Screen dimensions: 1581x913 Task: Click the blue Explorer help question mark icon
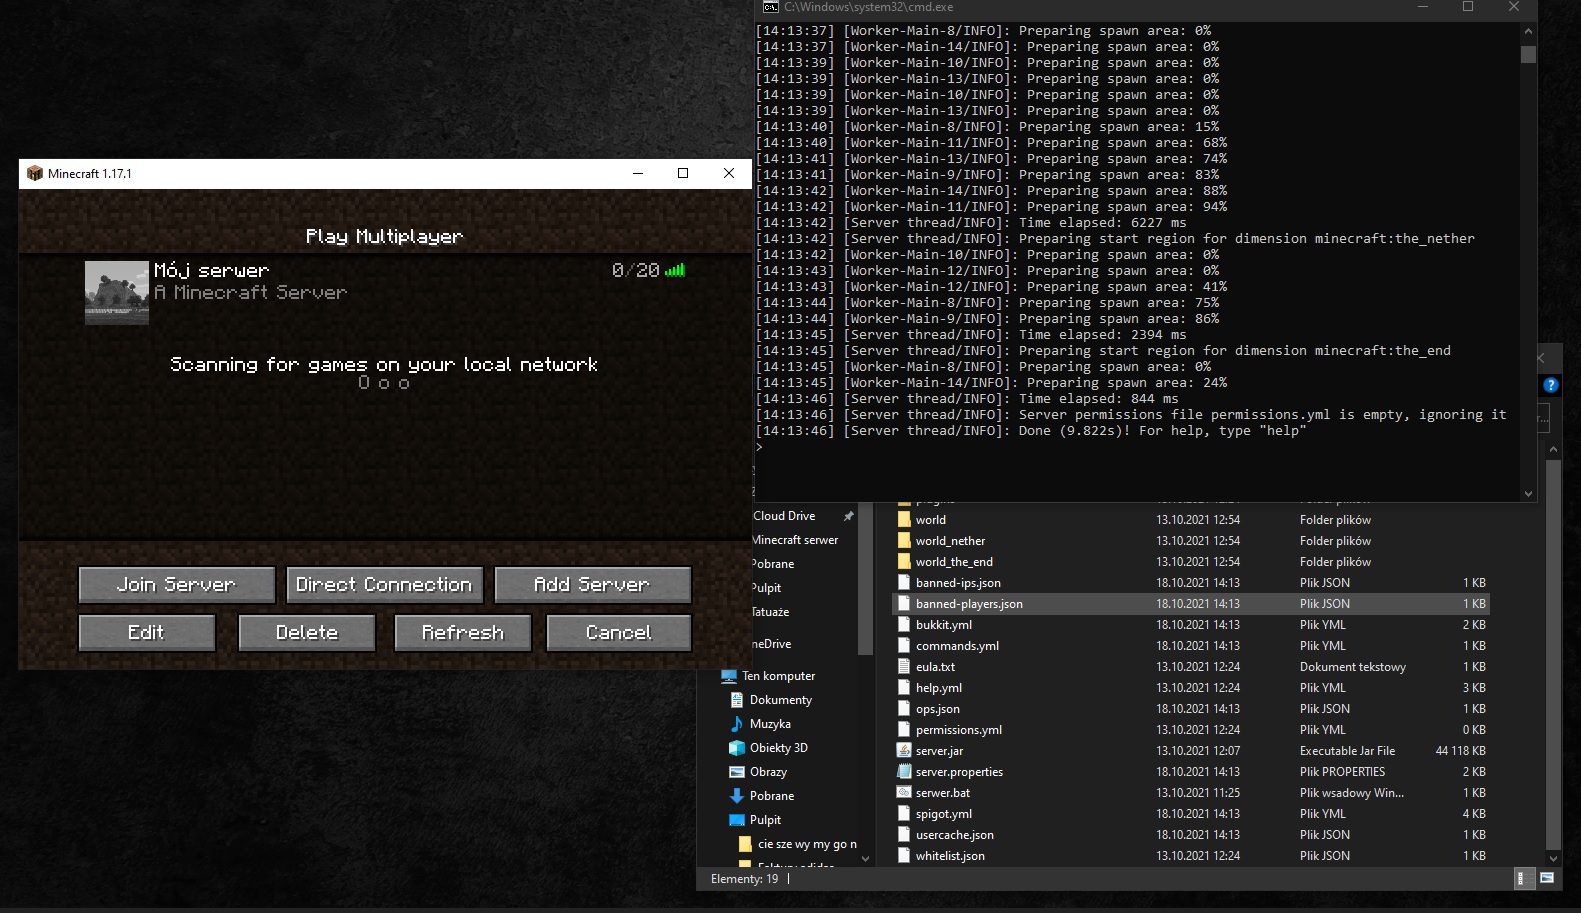tap(1550, 385)
